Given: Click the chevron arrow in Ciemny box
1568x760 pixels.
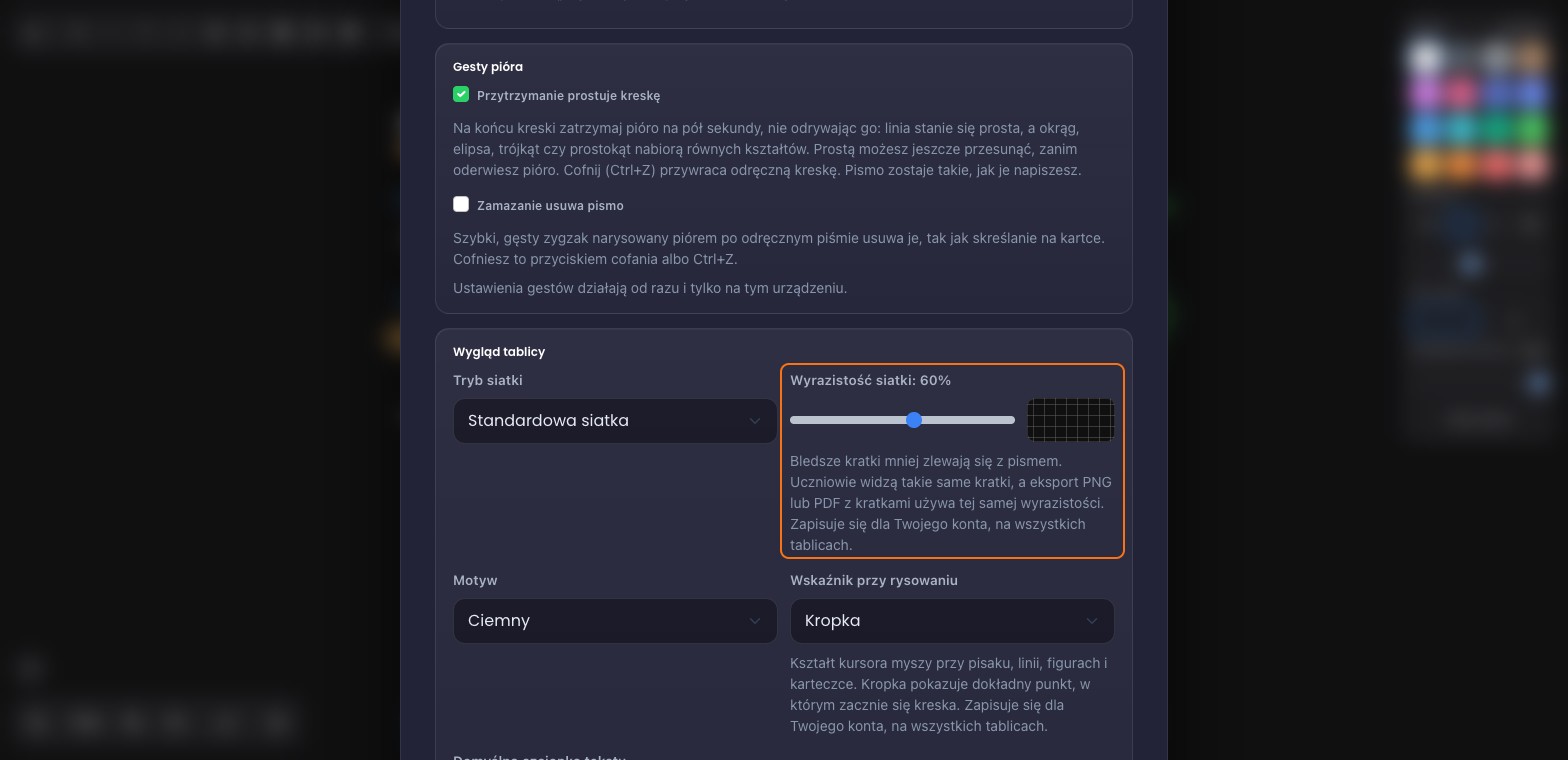Looking at the screenshot, I should [x=755, y=621].
